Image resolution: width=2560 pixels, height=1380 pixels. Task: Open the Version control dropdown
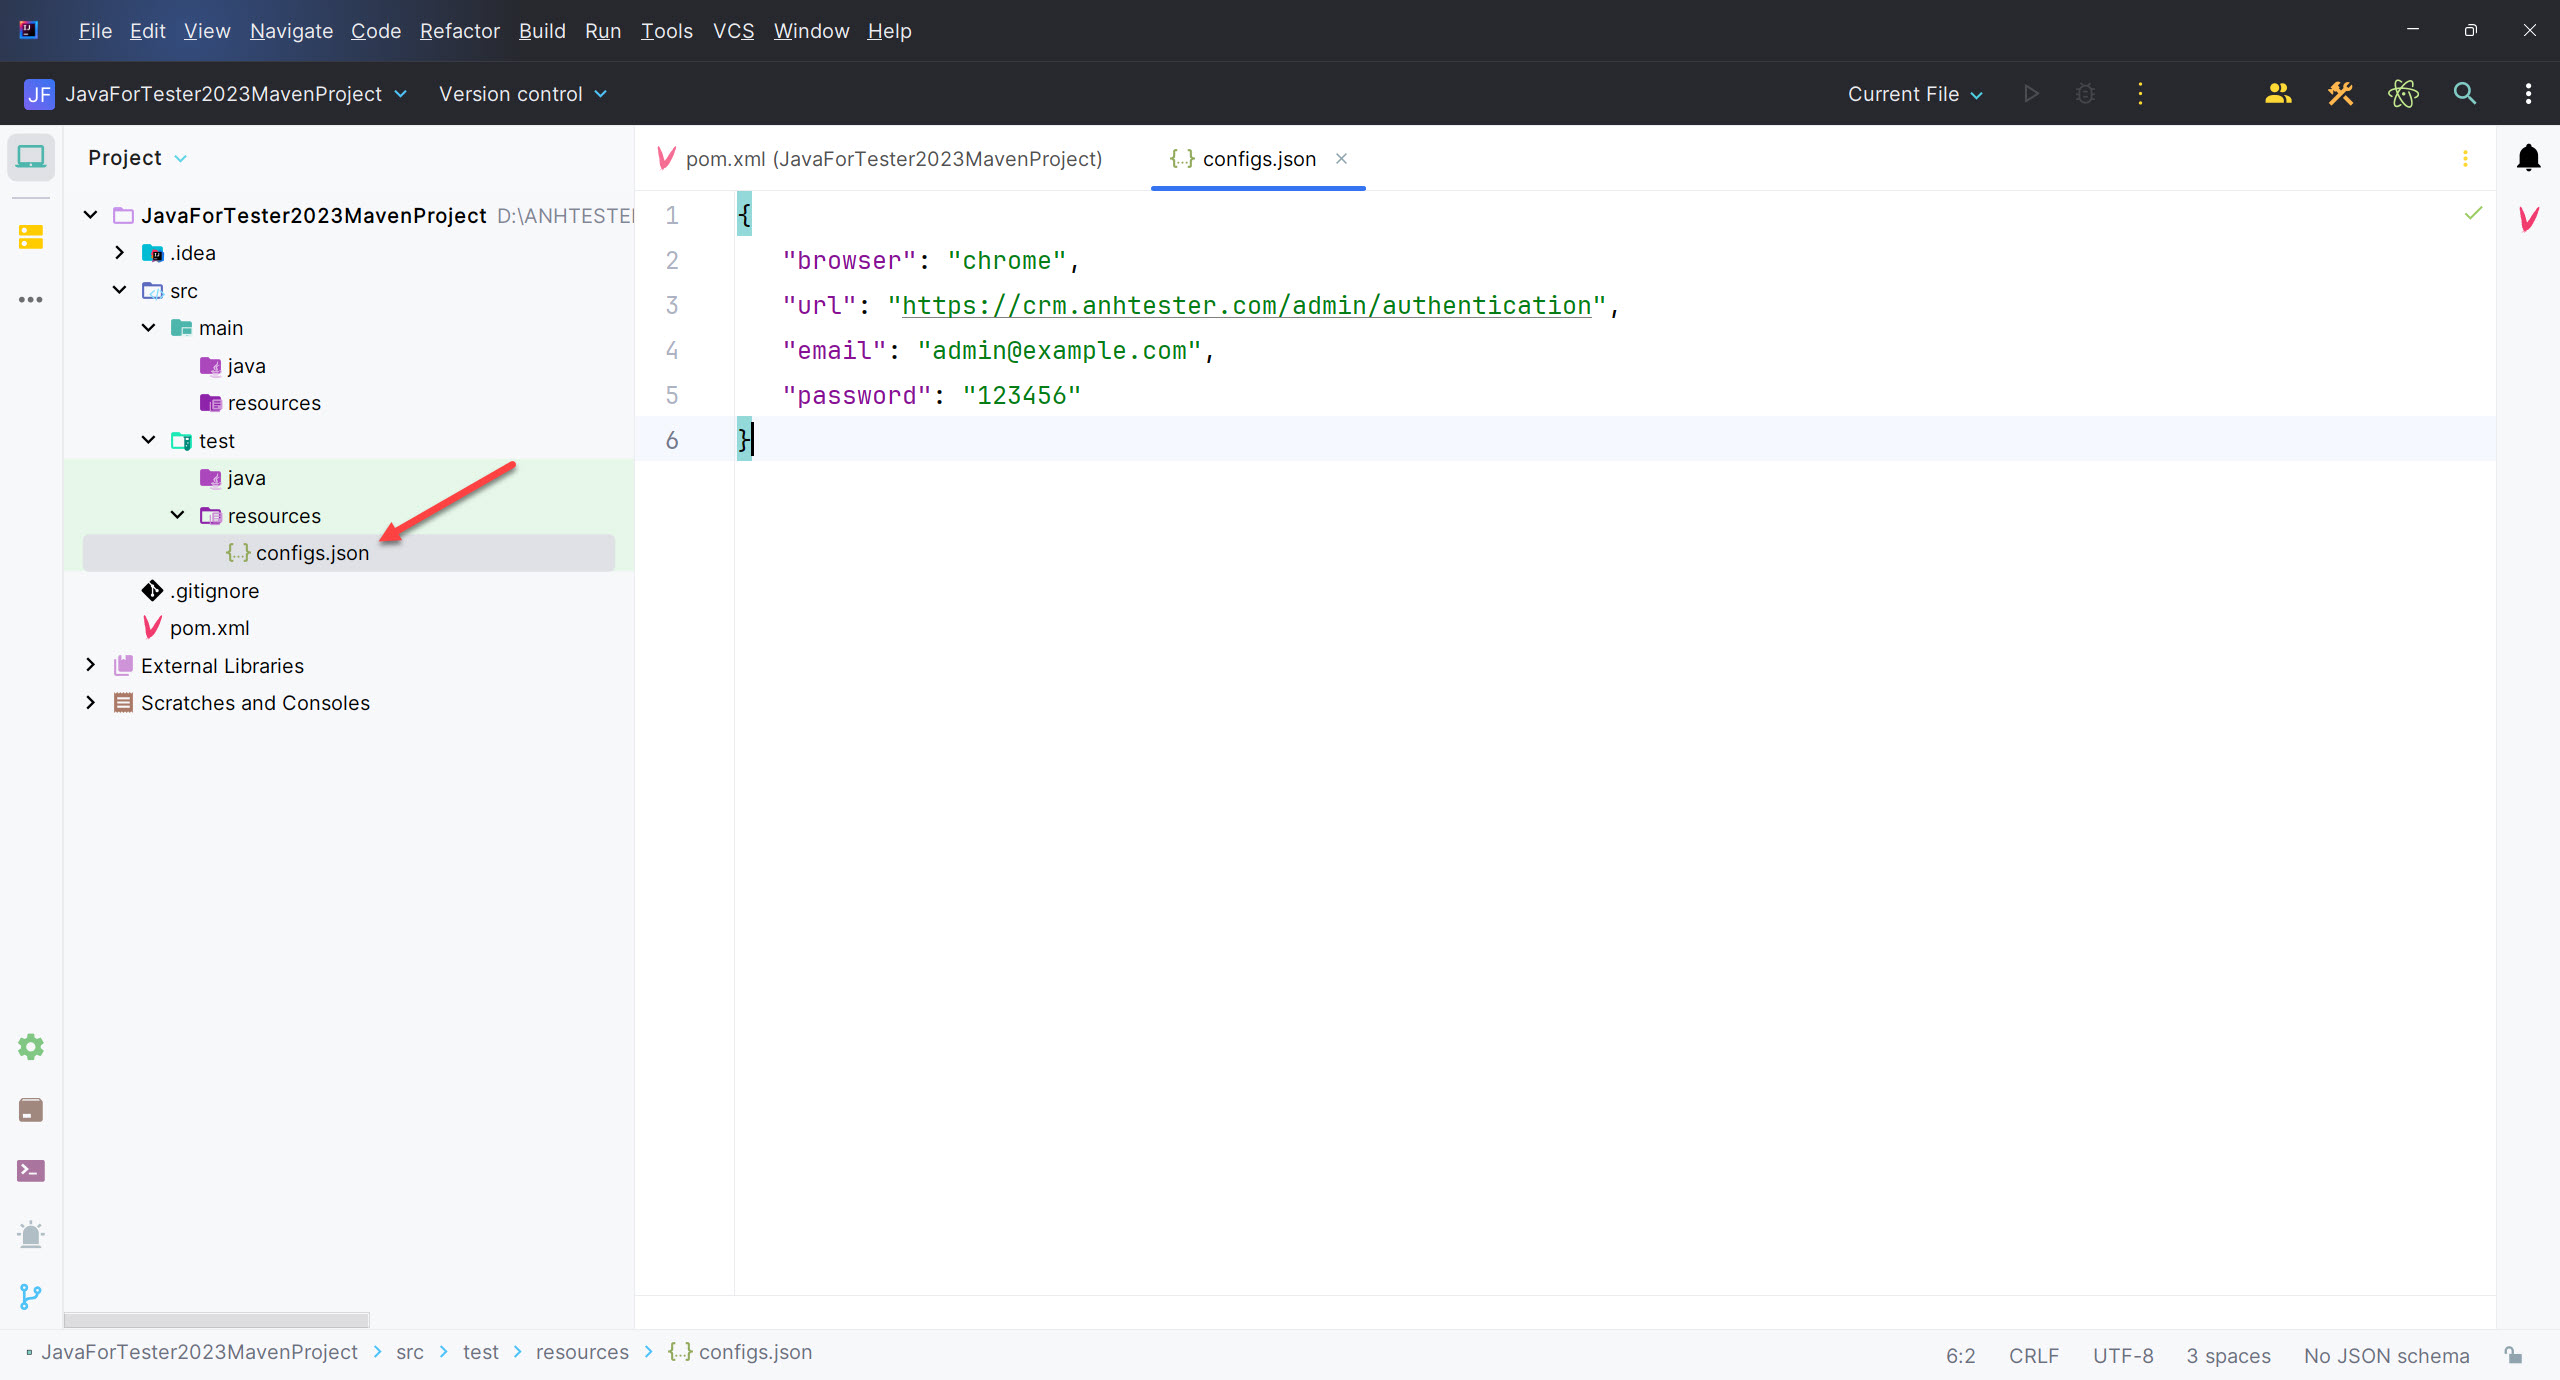point(523,94)
